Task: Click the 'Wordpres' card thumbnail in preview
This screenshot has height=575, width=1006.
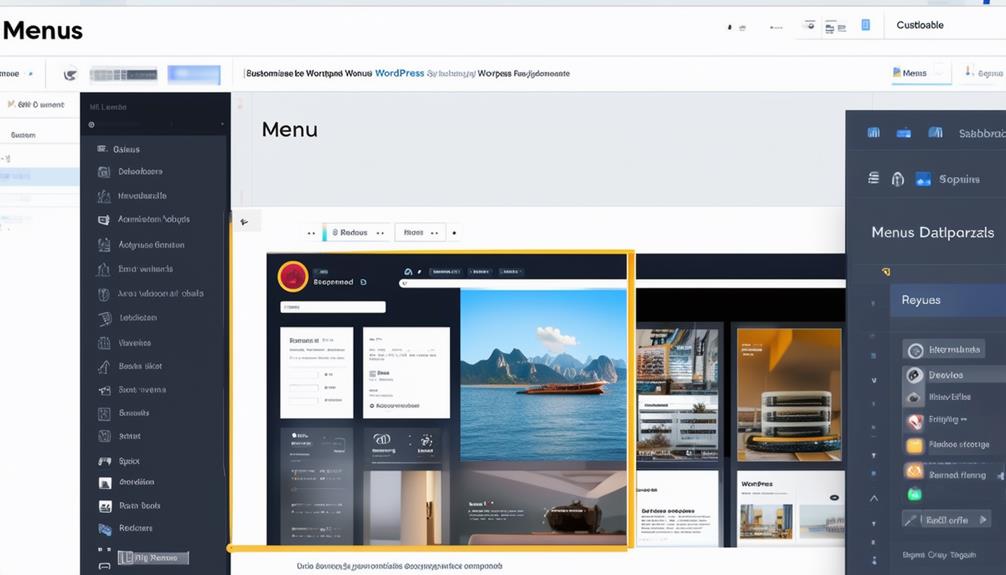Action: (790, 508)
